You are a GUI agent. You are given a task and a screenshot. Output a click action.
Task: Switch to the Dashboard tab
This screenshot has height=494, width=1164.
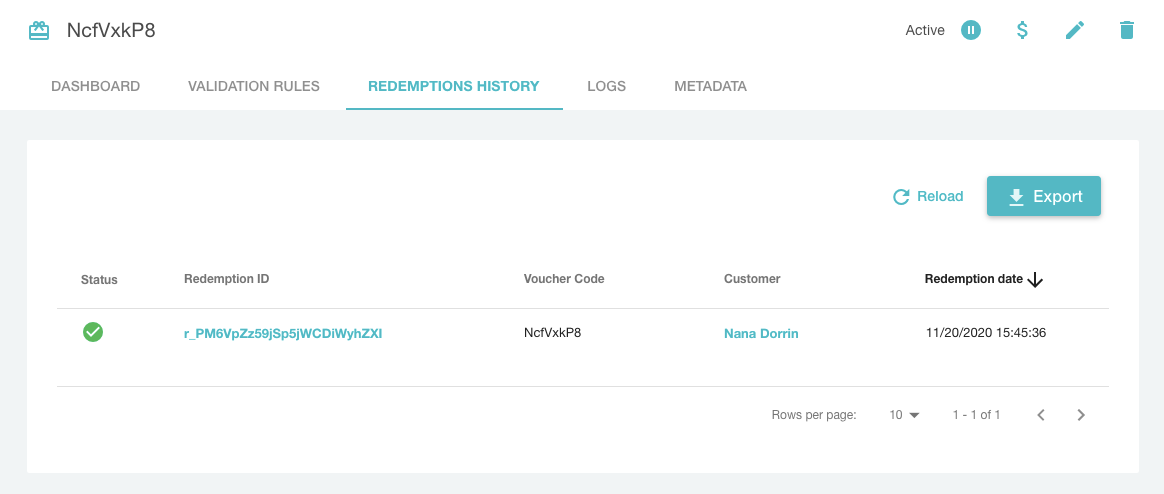pos(95,86)
